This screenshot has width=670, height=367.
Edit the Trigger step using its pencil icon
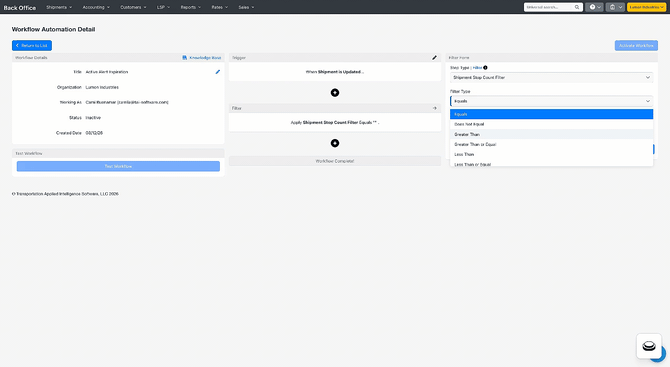(434, 58)
